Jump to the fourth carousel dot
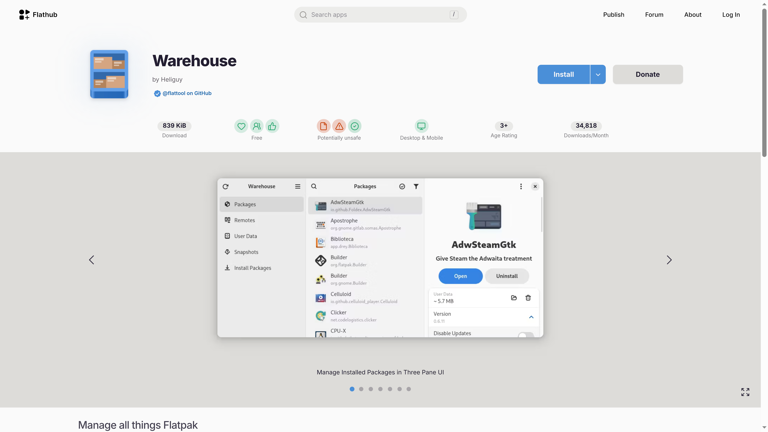 [x=380, y=389]
